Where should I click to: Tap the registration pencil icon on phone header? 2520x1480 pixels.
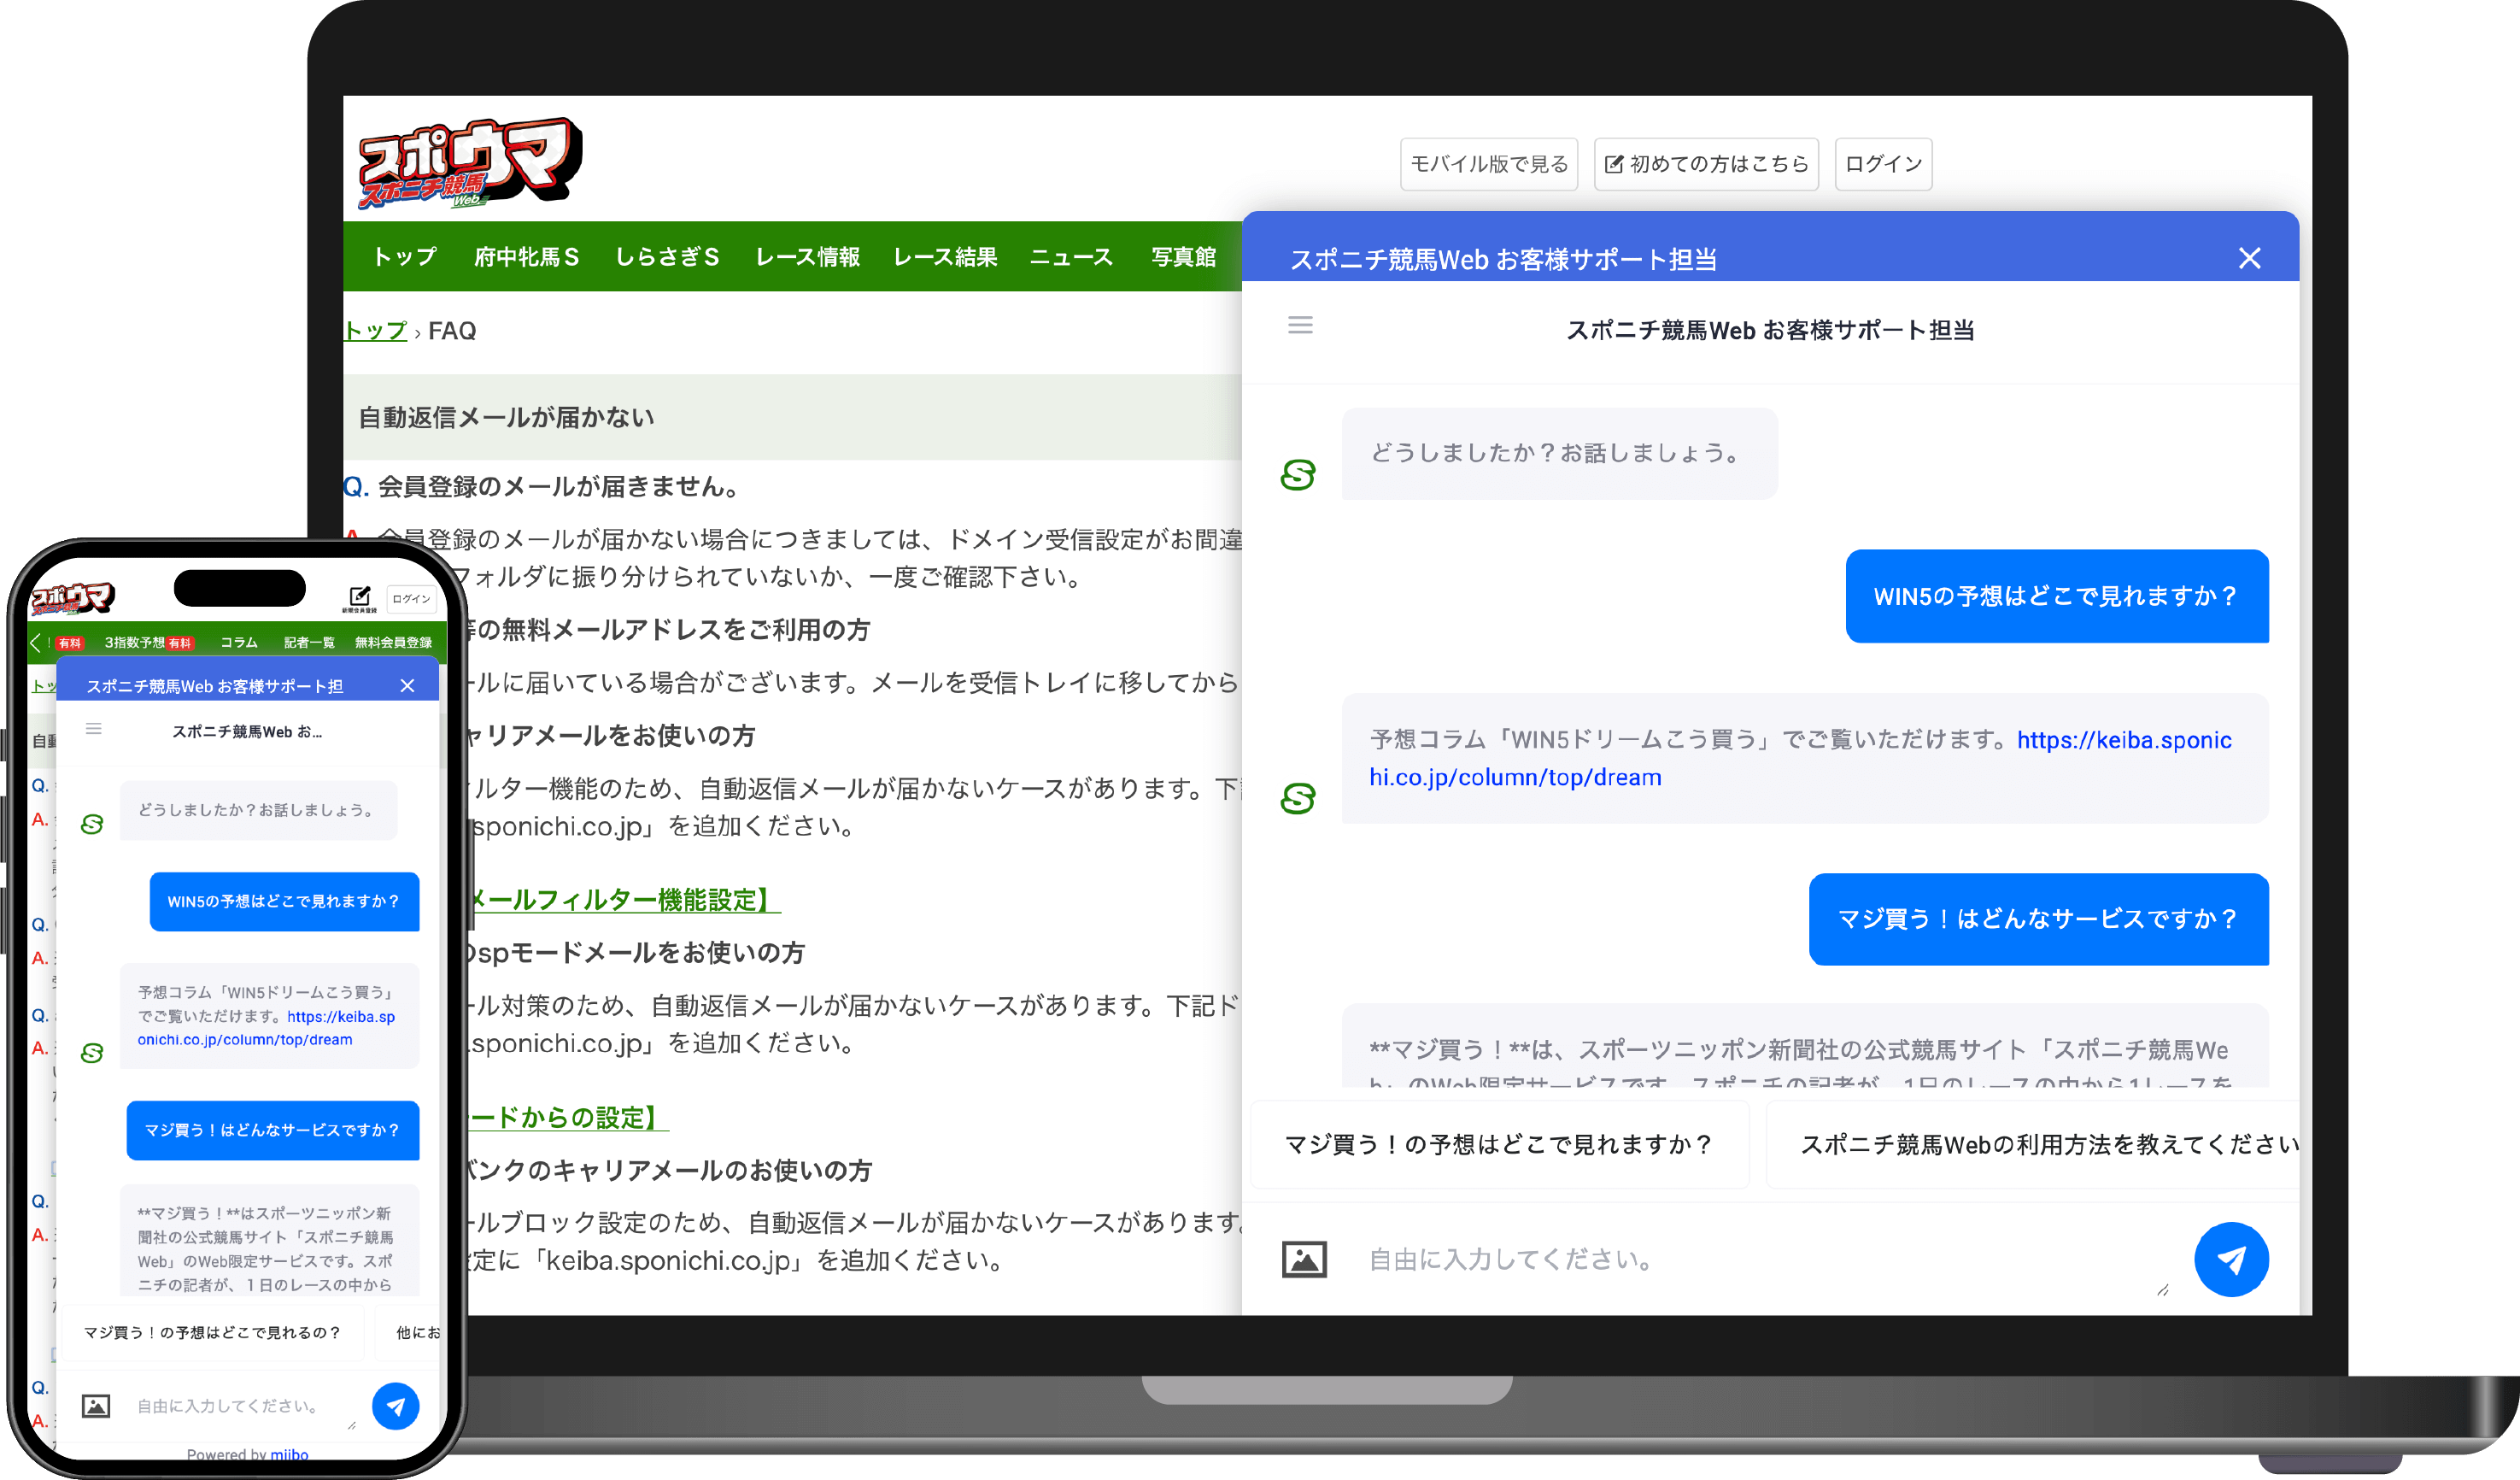tap(360, 597)
